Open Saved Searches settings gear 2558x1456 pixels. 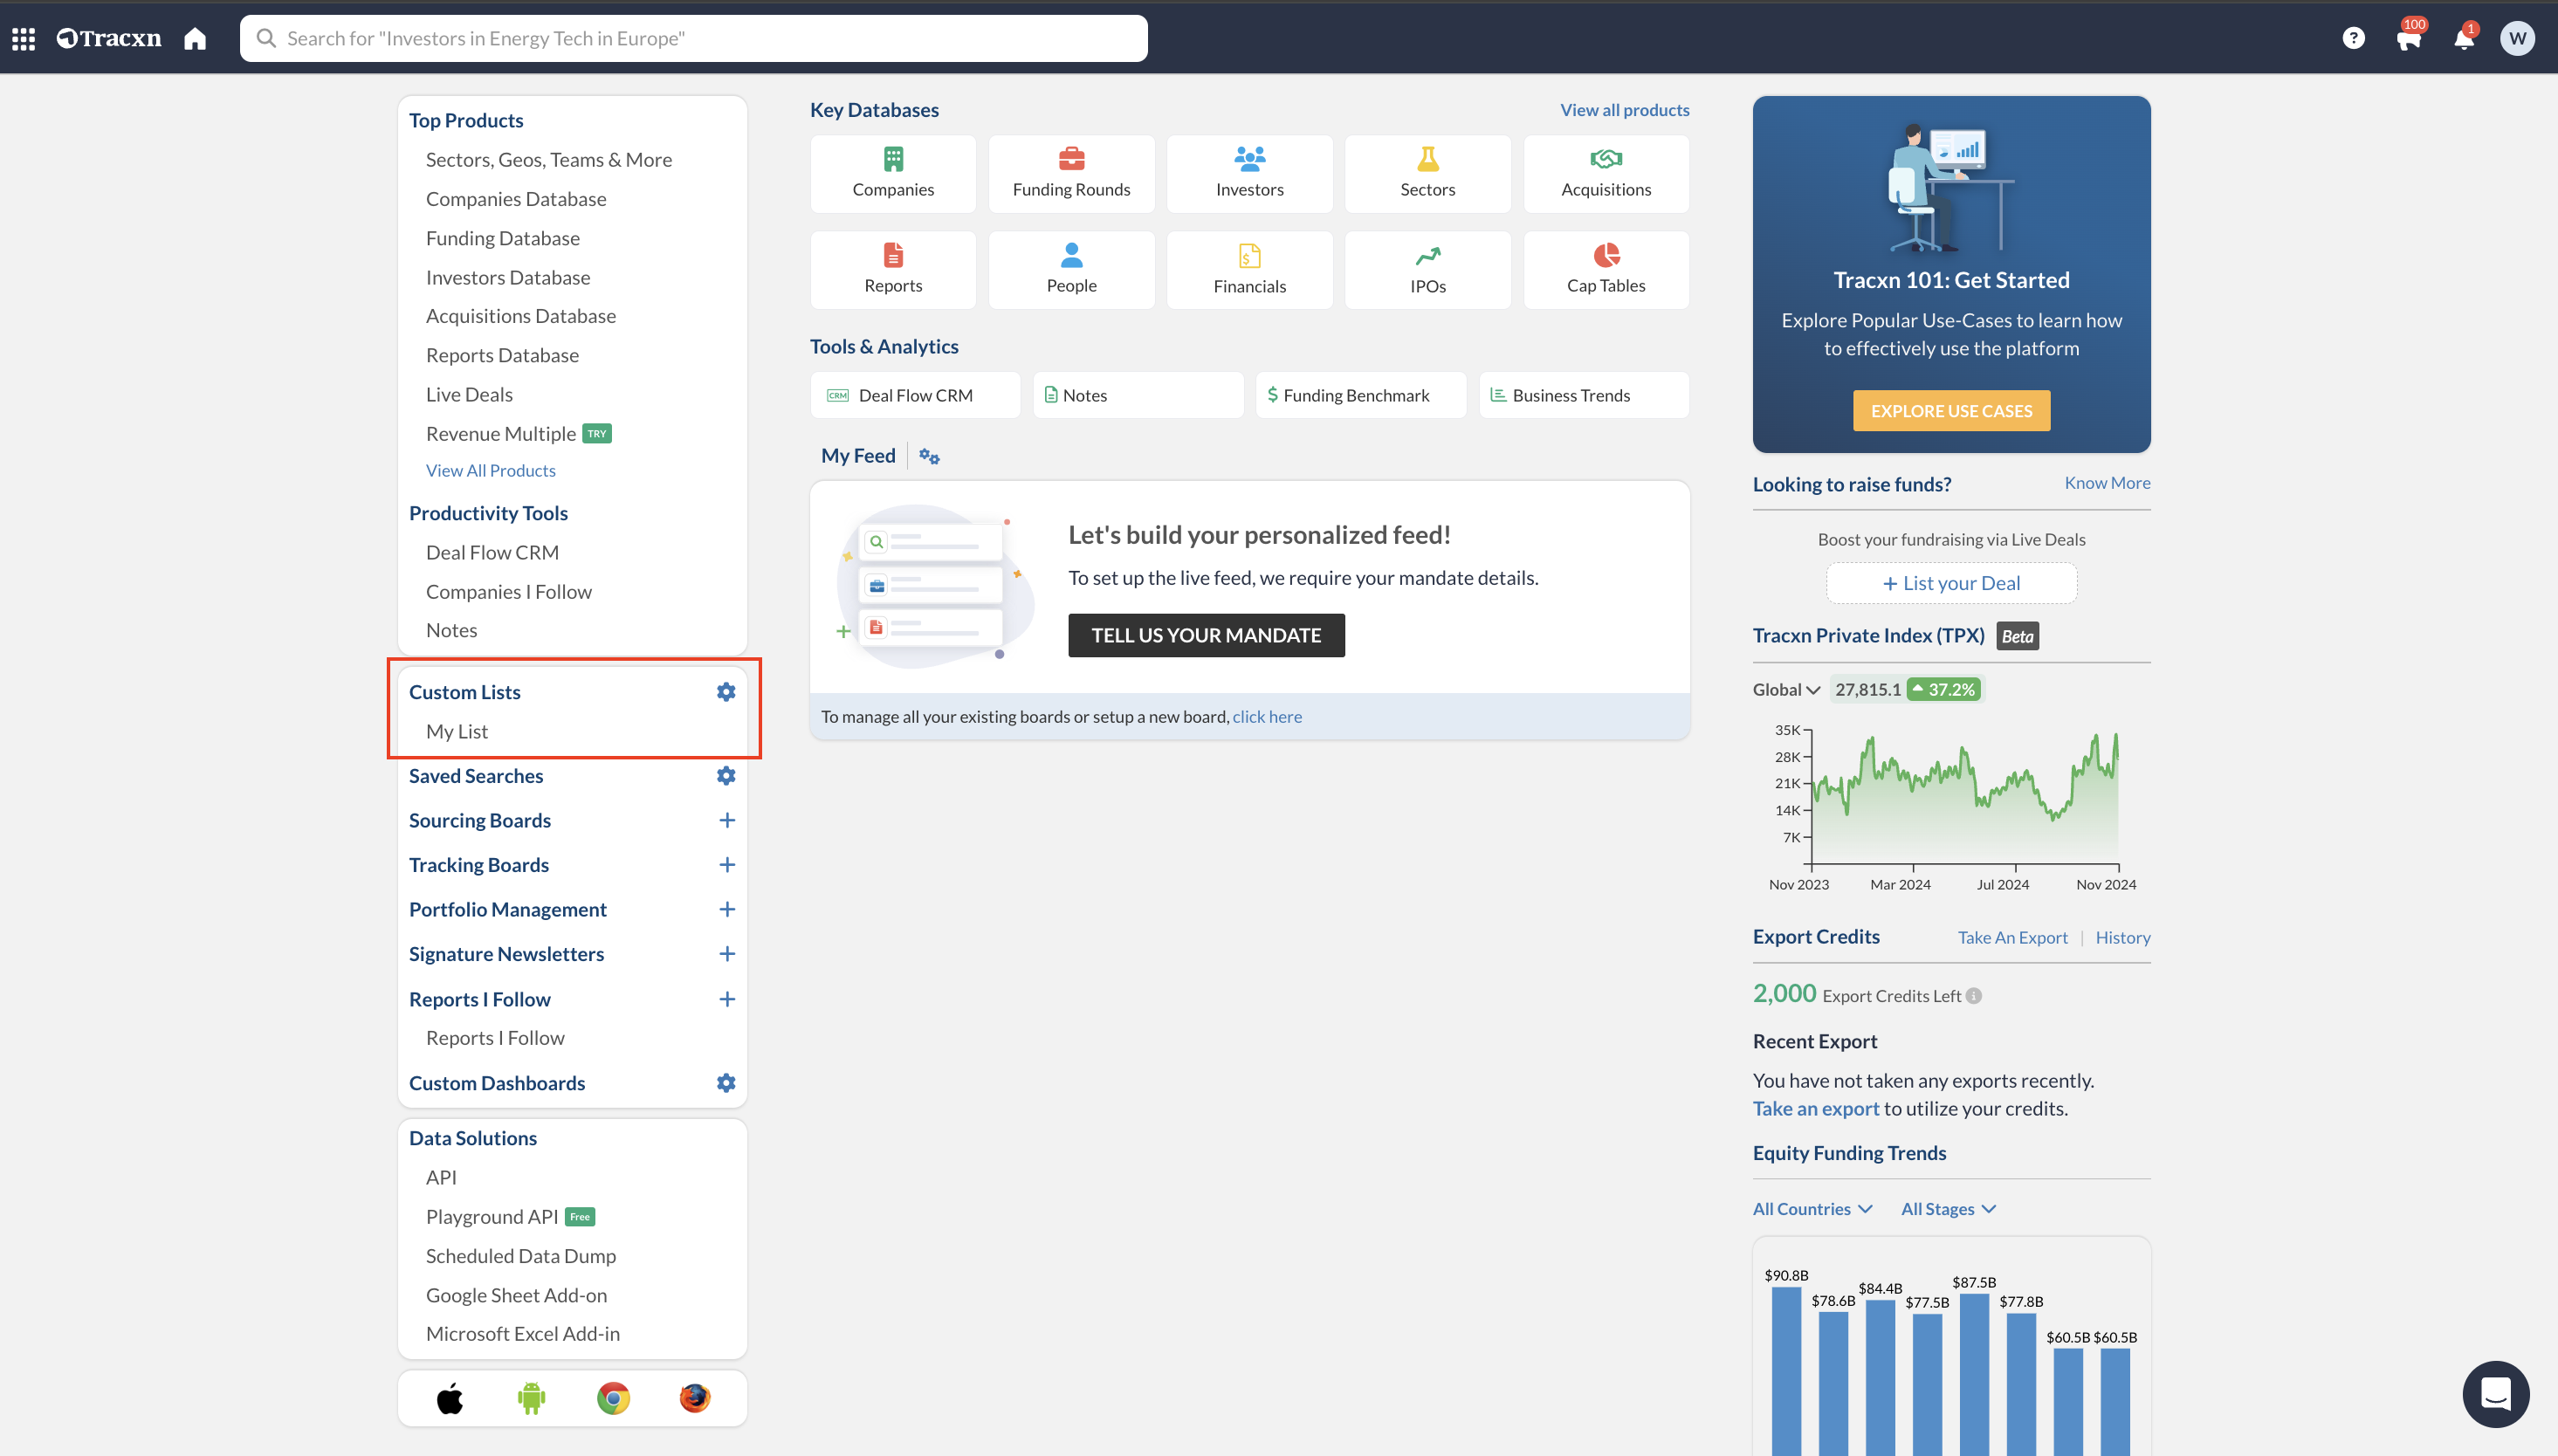[726, 776]
